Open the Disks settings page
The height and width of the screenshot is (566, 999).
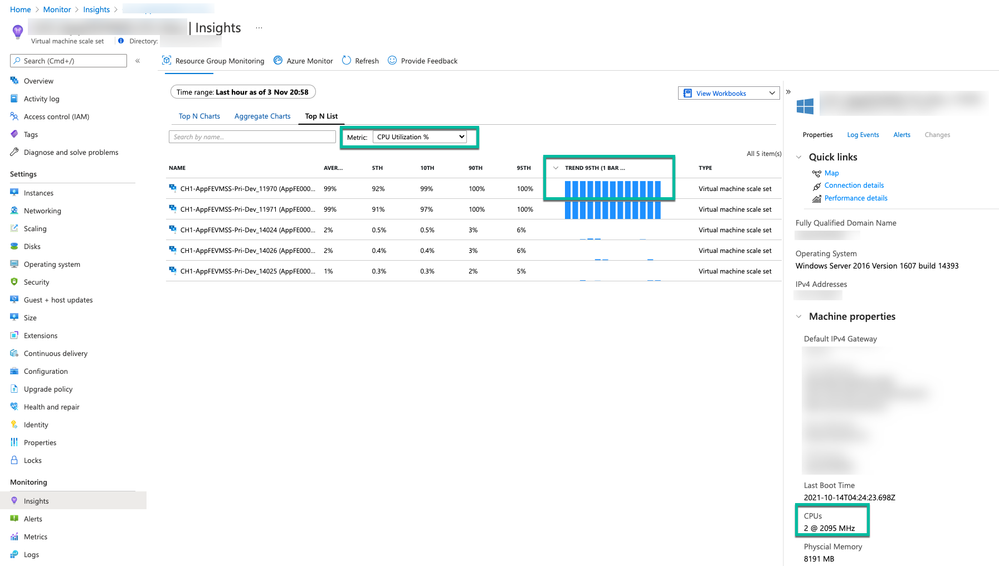tap(32, 247)
